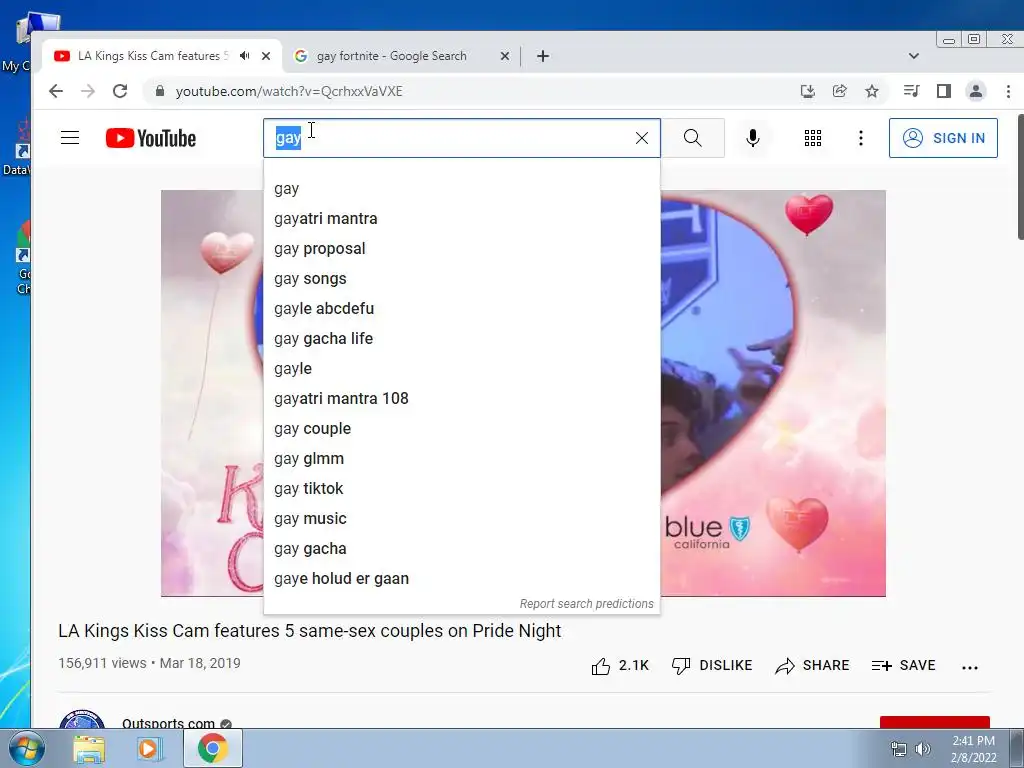Click the install/download icon in address bar

click(808, 91)
